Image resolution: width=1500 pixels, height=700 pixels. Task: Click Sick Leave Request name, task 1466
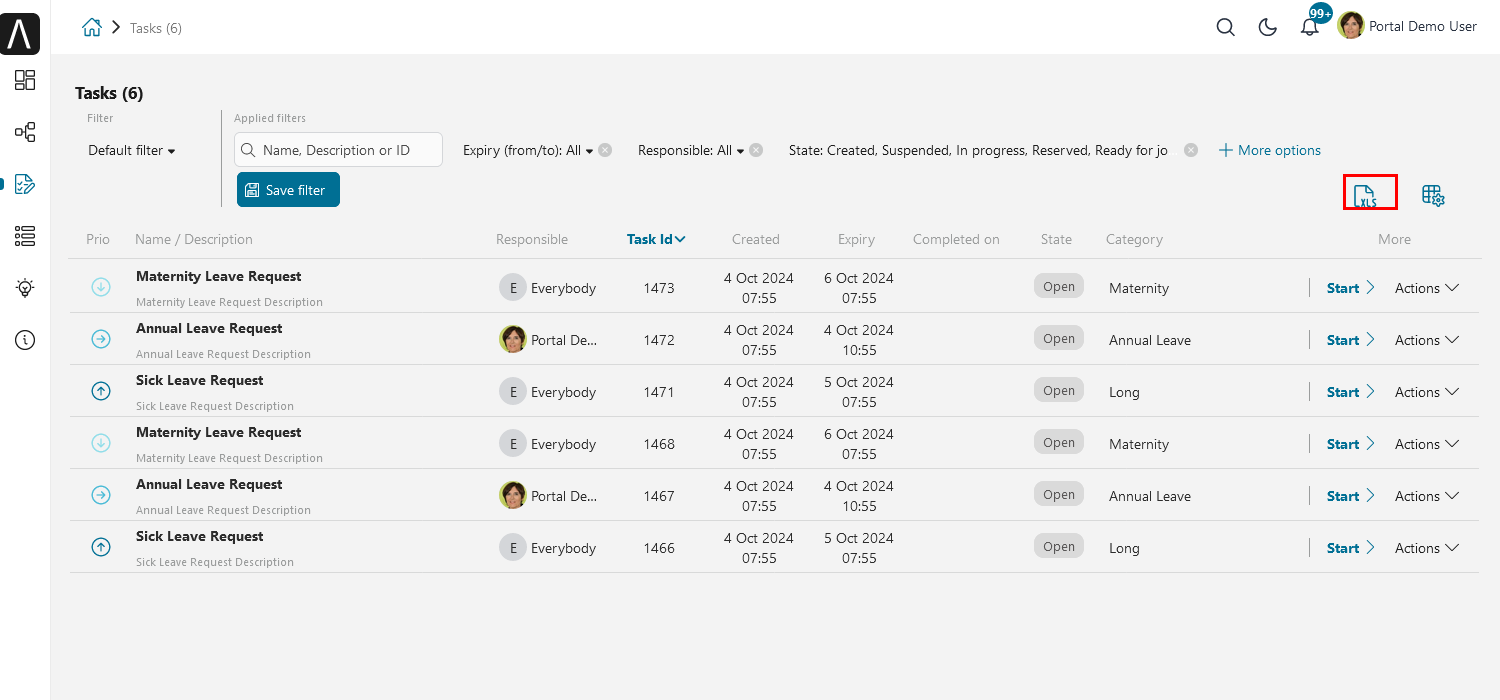point(200,536)
